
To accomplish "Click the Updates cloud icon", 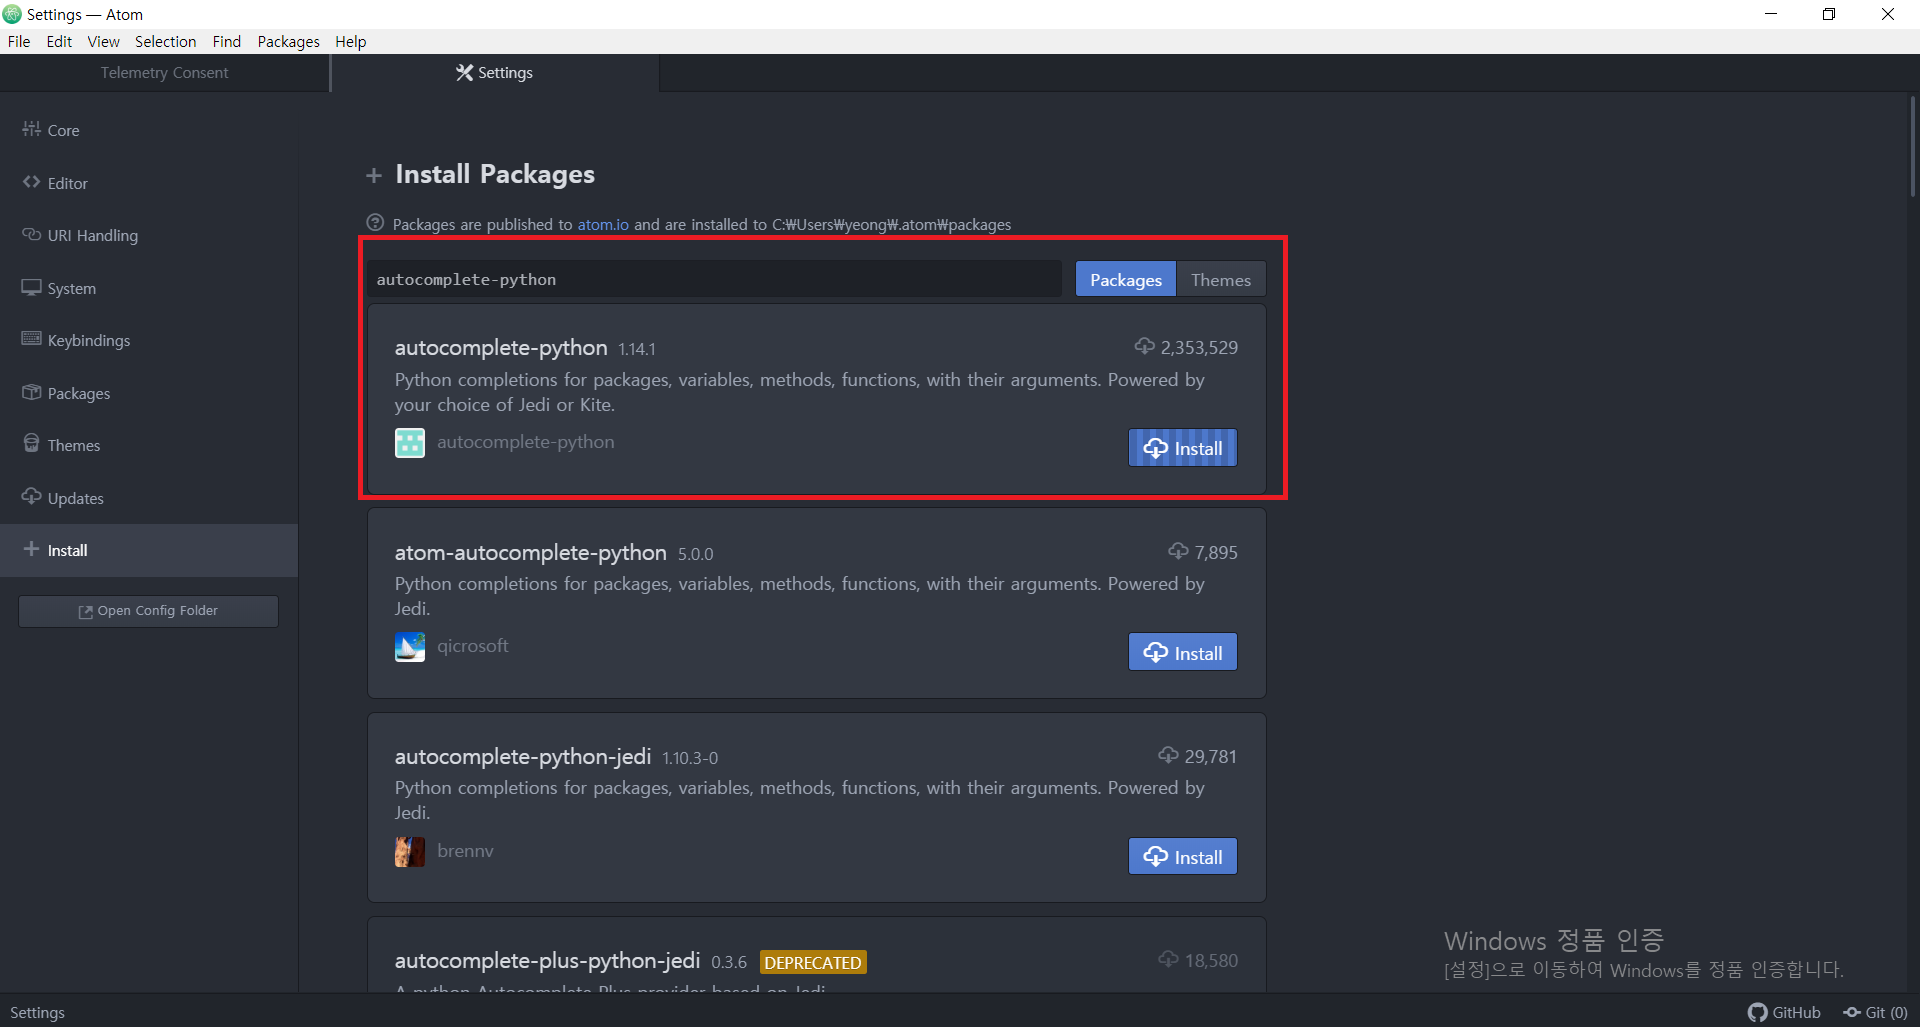I will click(x=31, y=497).
